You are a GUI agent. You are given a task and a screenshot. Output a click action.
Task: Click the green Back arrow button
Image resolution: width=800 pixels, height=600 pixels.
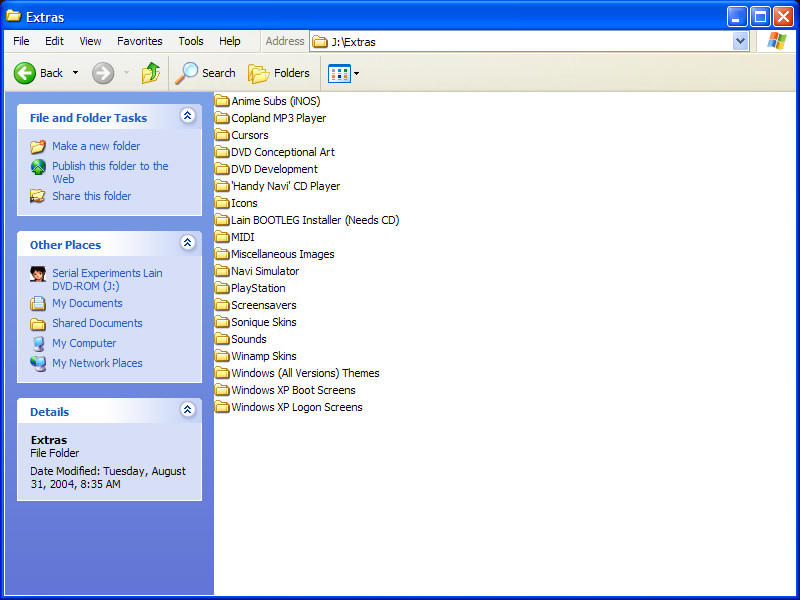click(x=25, y=73)
